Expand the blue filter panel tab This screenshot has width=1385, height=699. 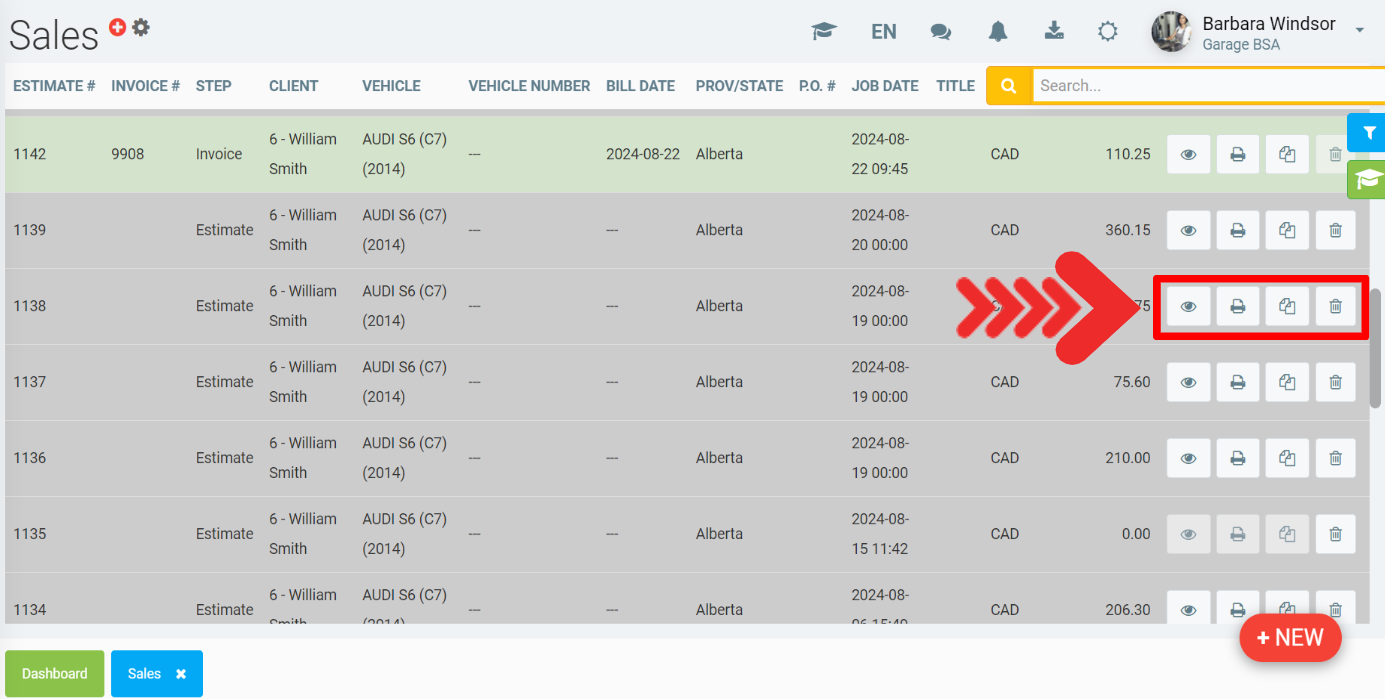1368,133
